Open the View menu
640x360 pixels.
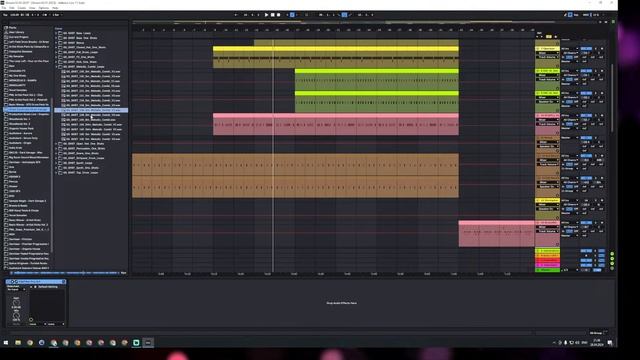coord(32,8)
